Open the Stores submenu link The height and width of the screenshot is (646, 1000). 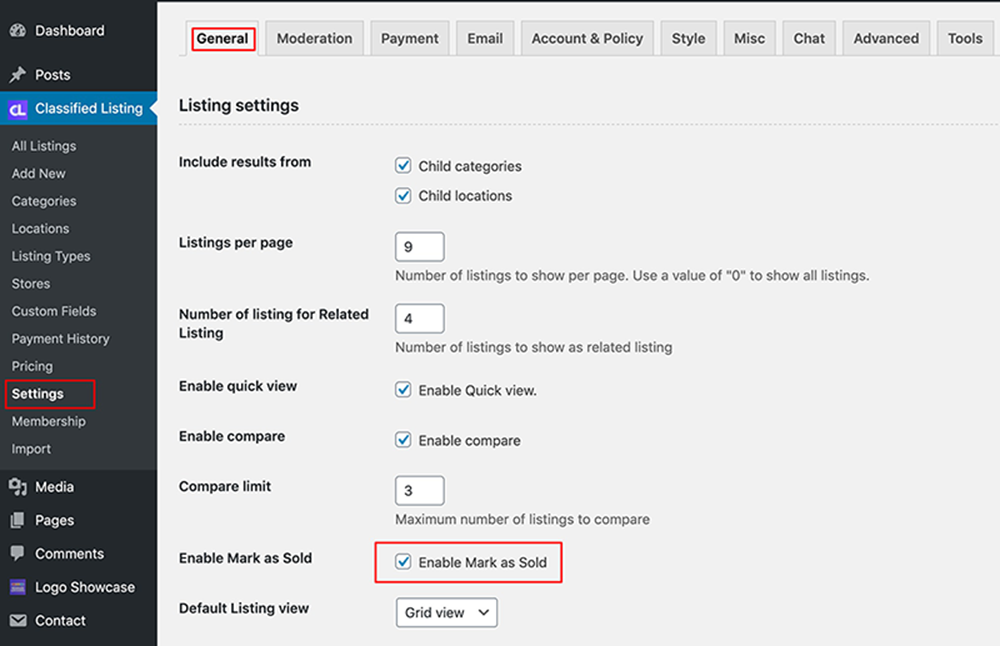pyautogui.click(x=31, y=283)
